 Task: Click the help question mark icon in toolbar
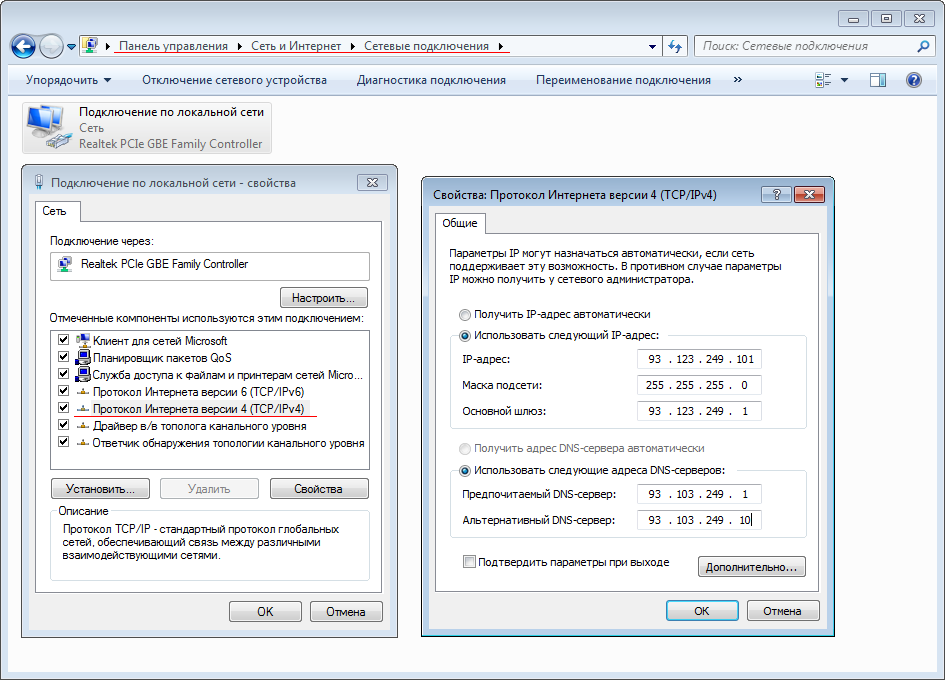(913, 80)
